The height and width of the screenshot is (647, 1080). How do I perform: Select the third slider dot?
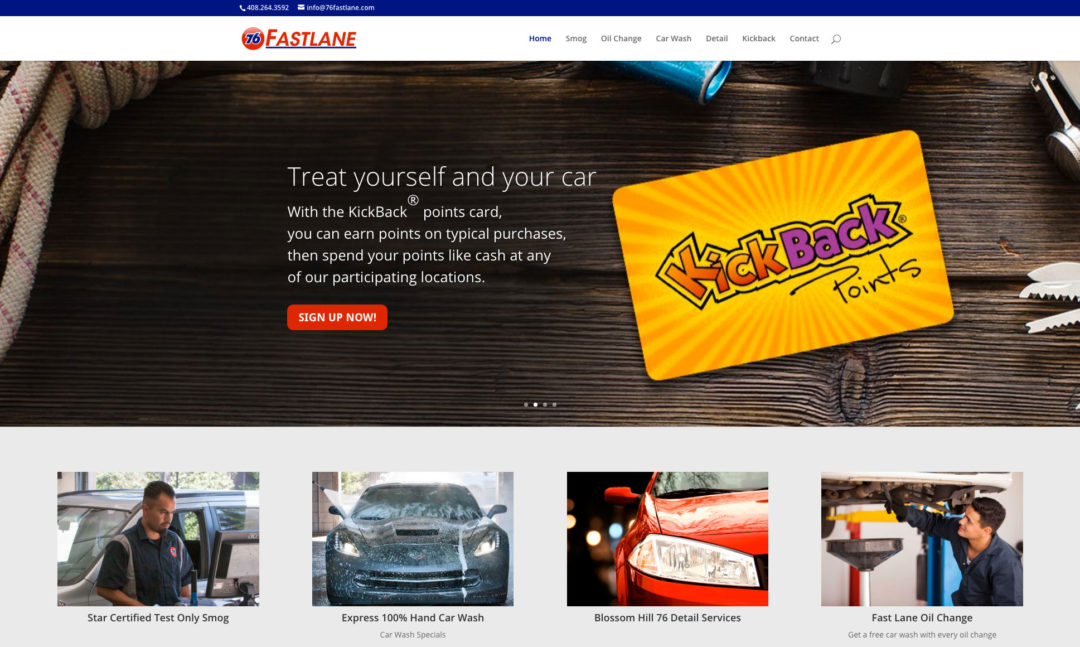point(545,404)
